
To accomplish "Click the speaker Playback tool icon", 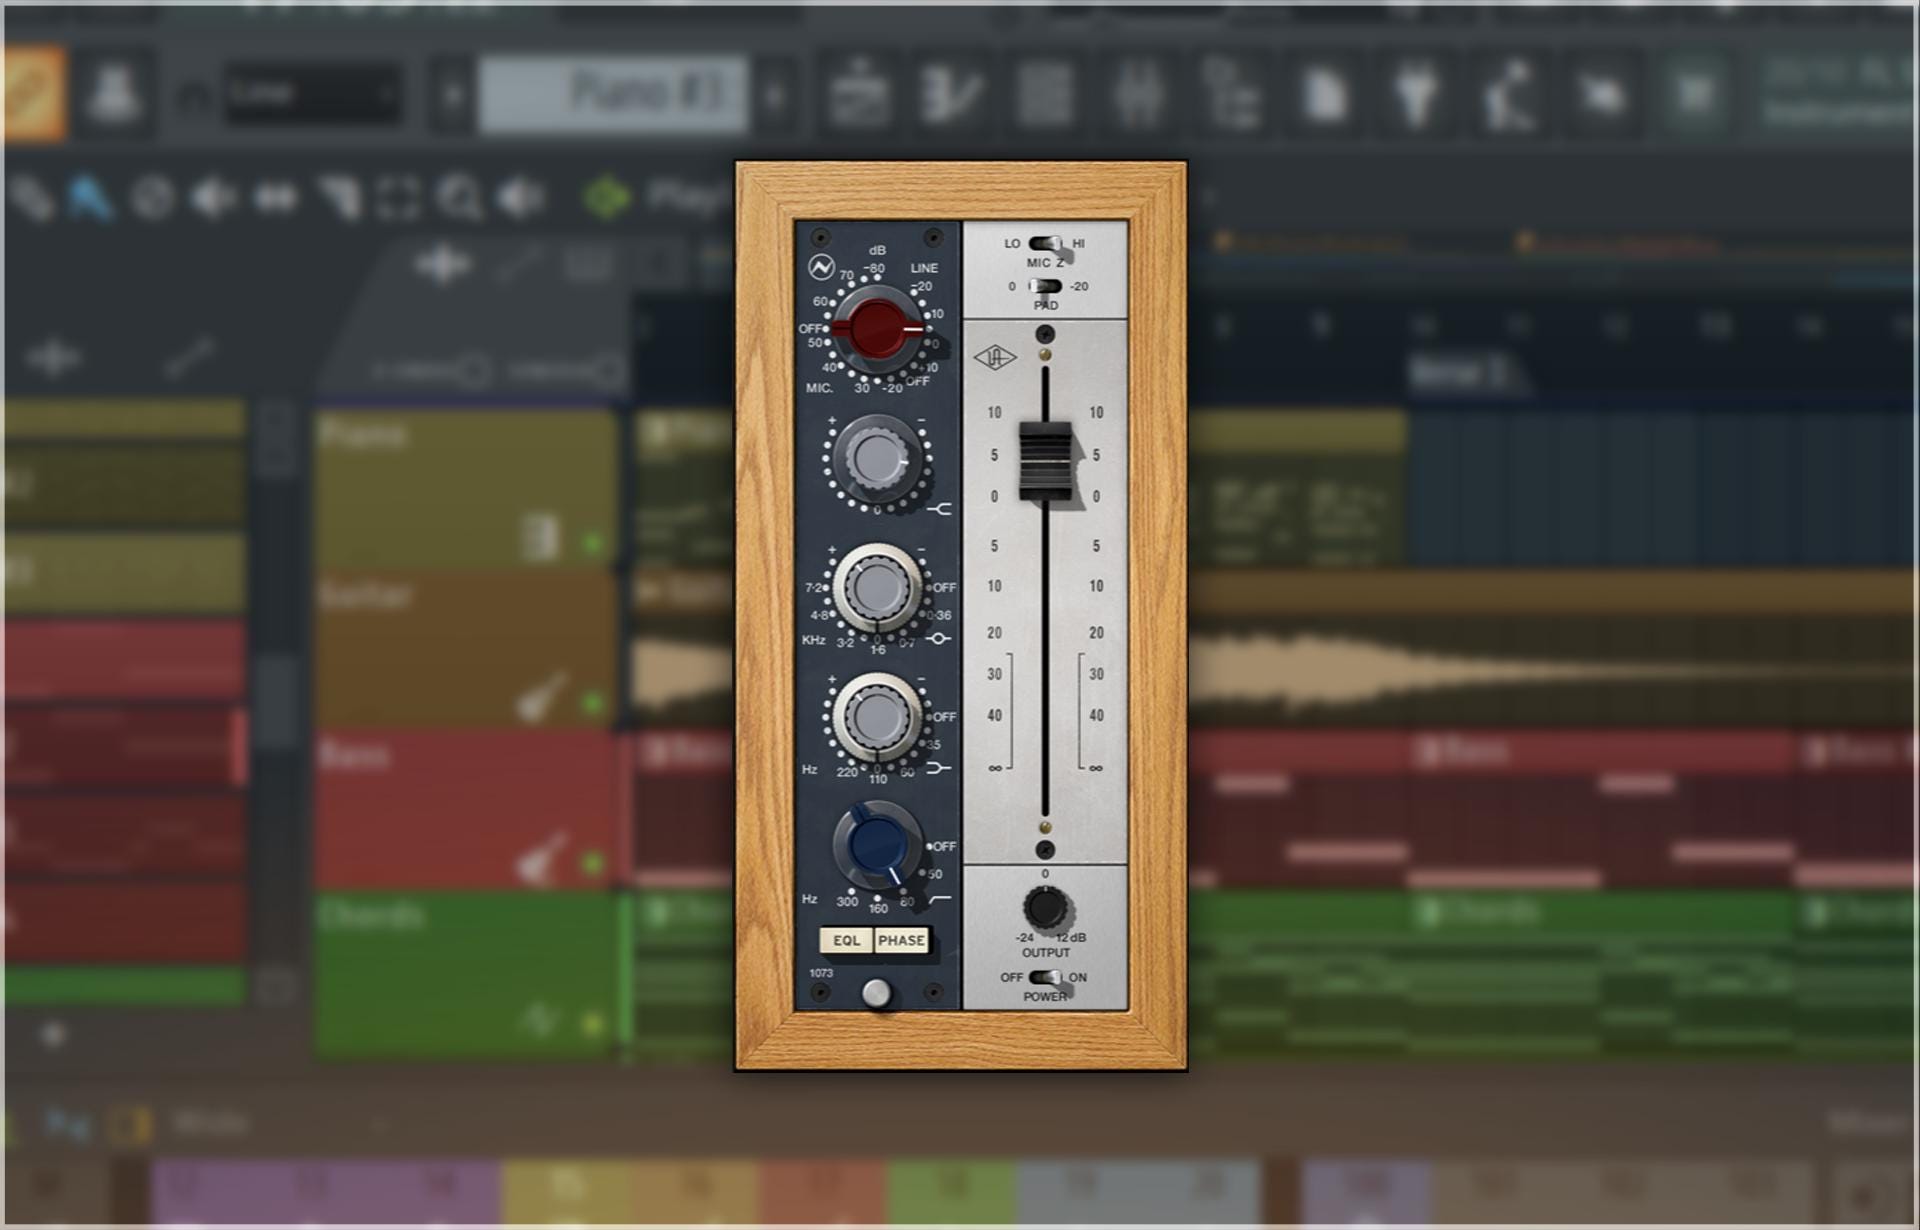I will point(521,198).
